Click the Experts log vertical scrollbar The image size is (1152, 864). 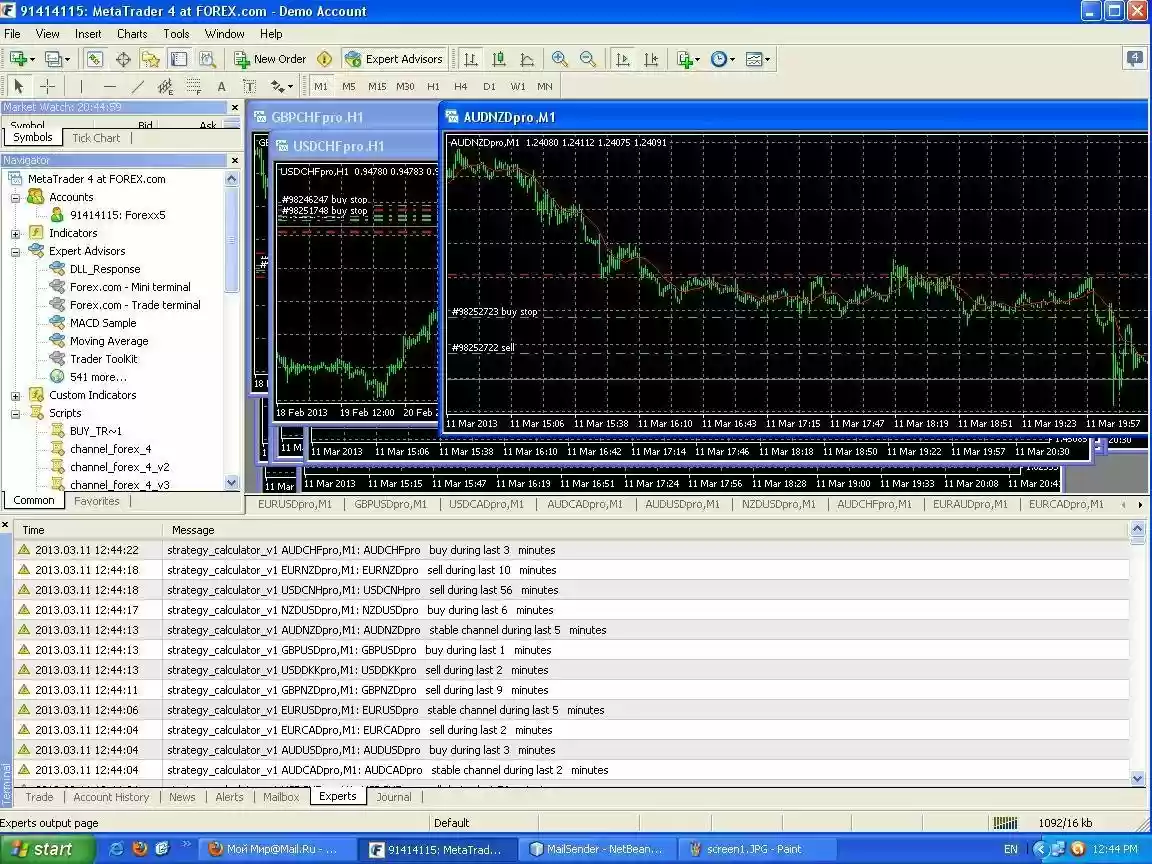click(1138, 650)
